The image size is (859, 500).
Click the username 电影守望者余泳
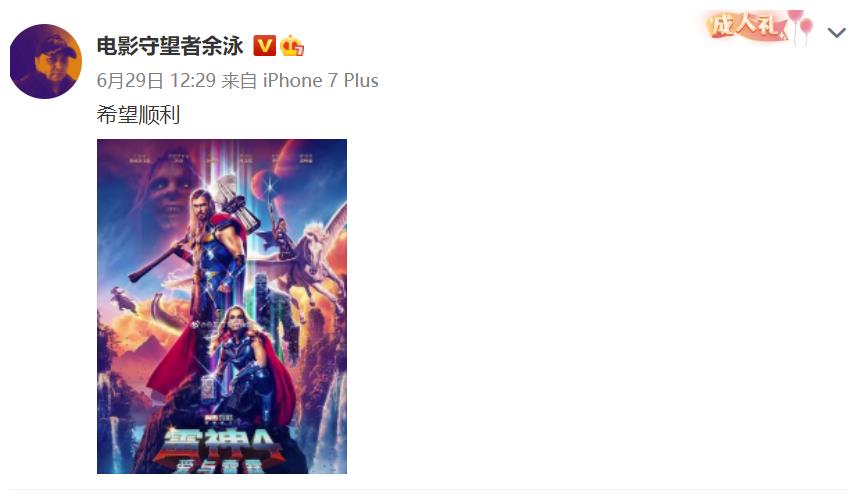[x=170, y=45]
